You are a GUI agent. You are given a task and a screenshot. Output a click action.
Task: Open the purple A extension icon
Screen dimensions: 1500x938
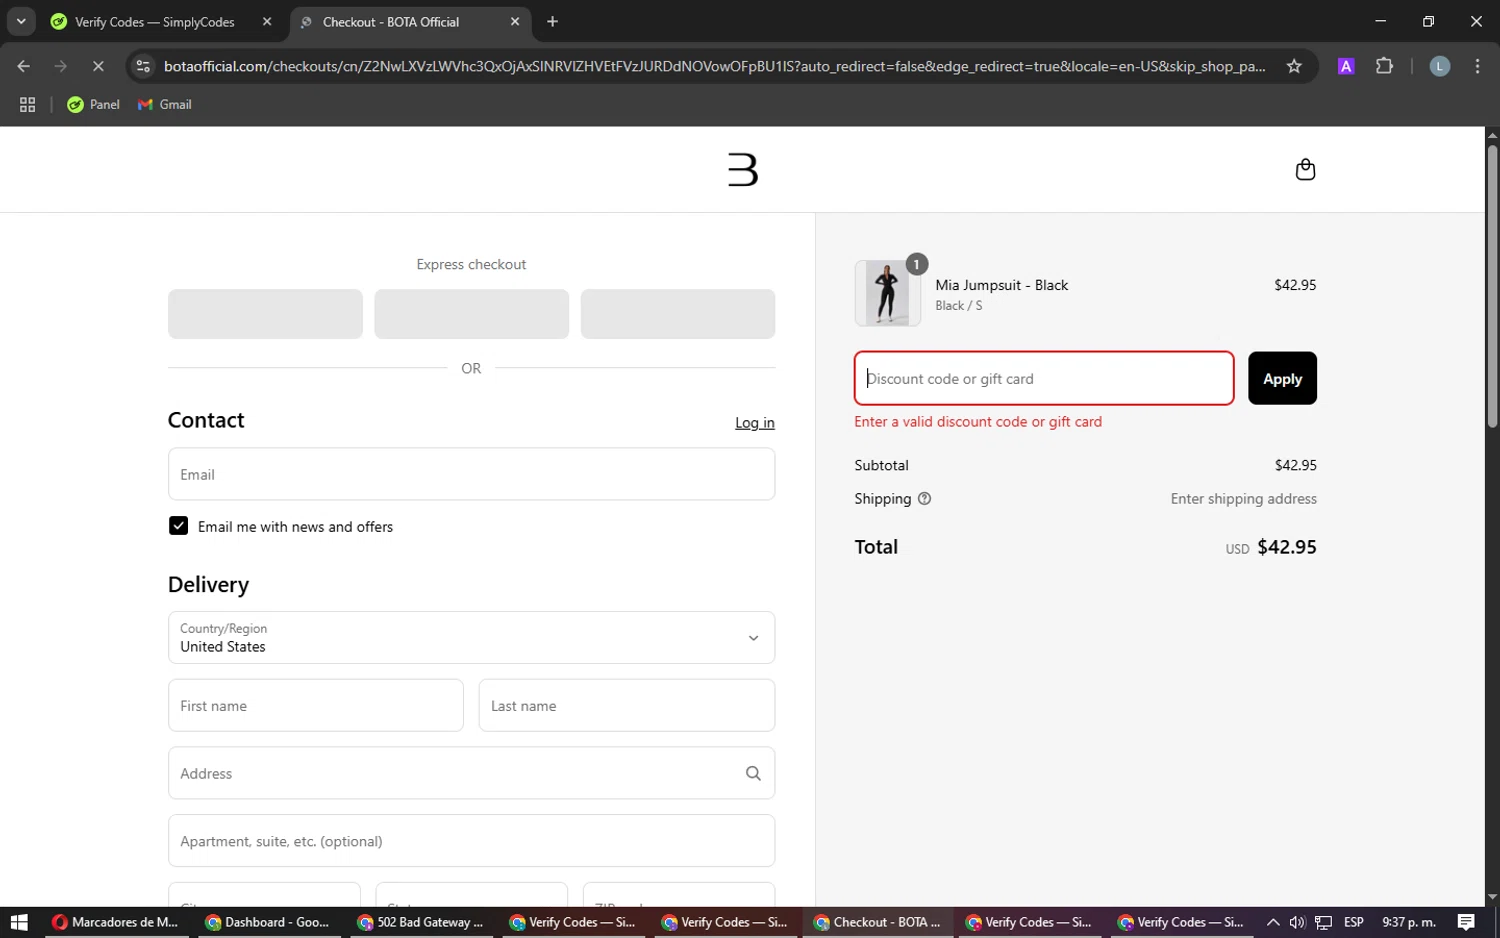point(1346,66)
